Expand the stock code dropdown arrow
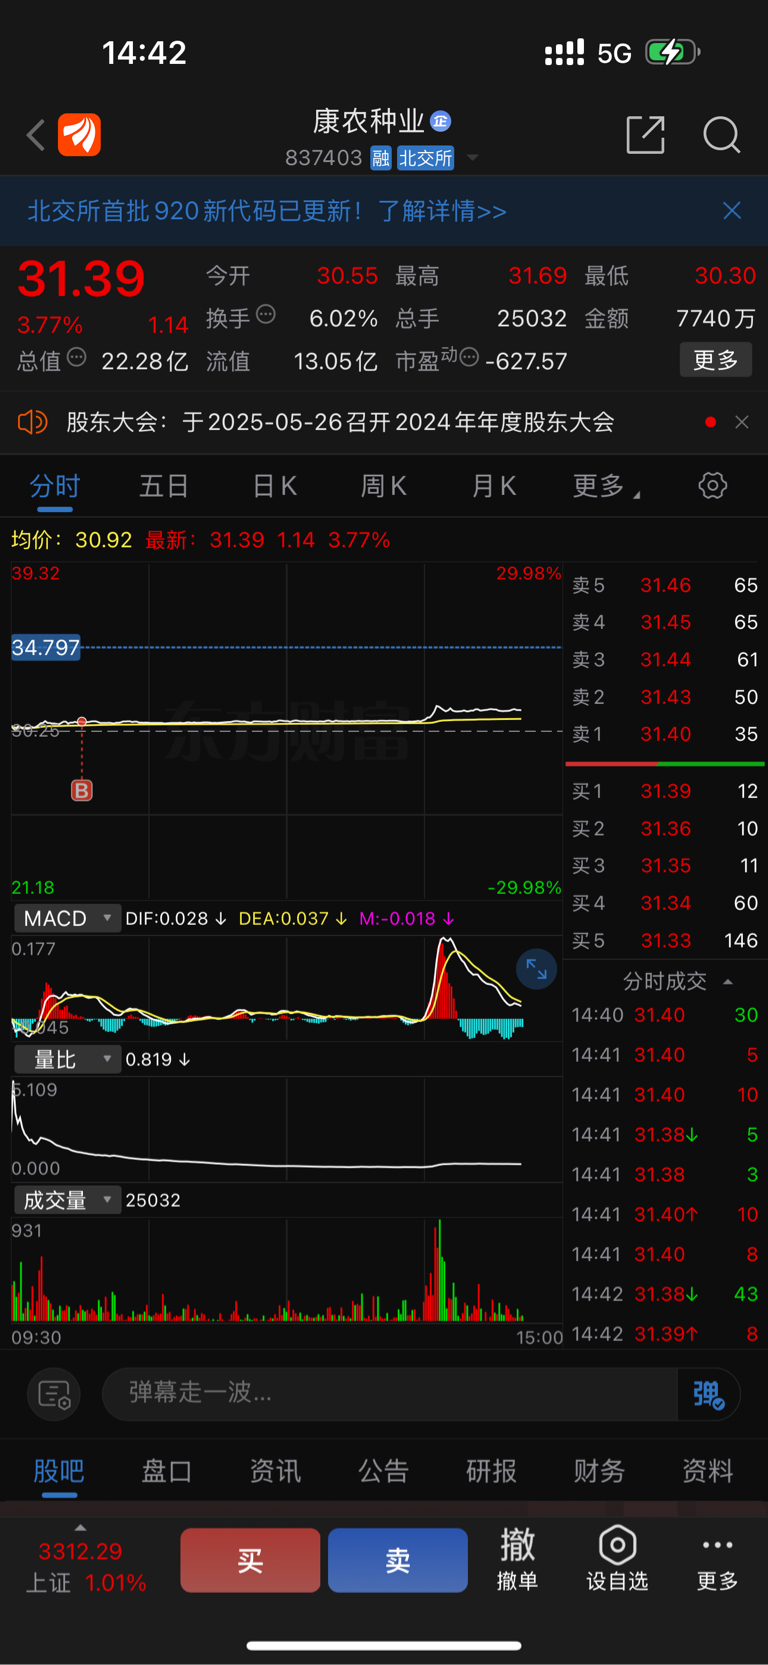 (473, 158)
